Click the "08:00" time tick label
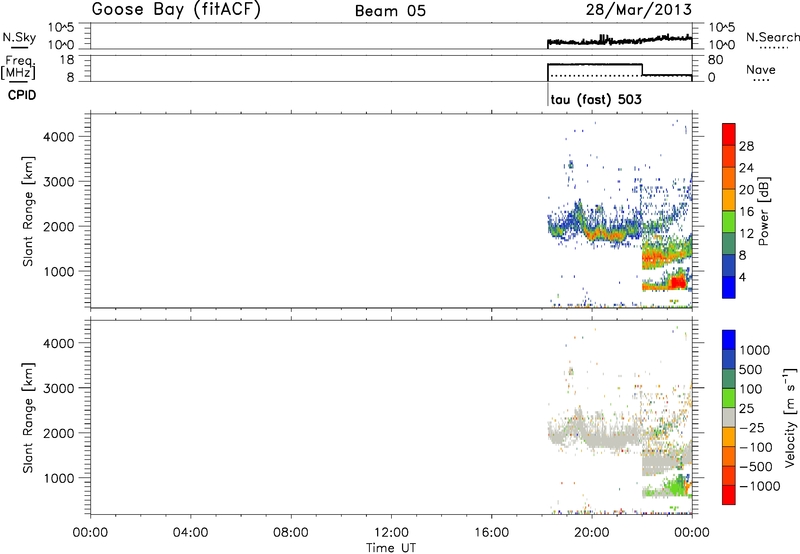Screen dimensions: 800x554 click(290, 533)
